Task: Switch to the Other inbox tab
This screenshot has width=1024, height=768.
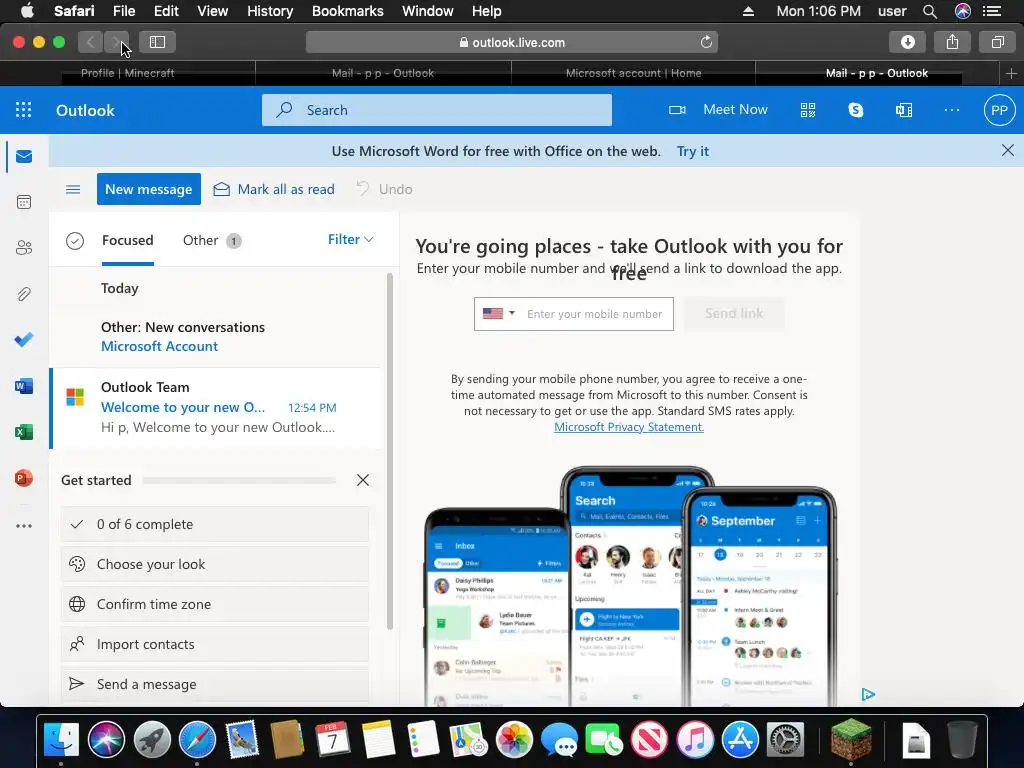Action: point(212,240)
